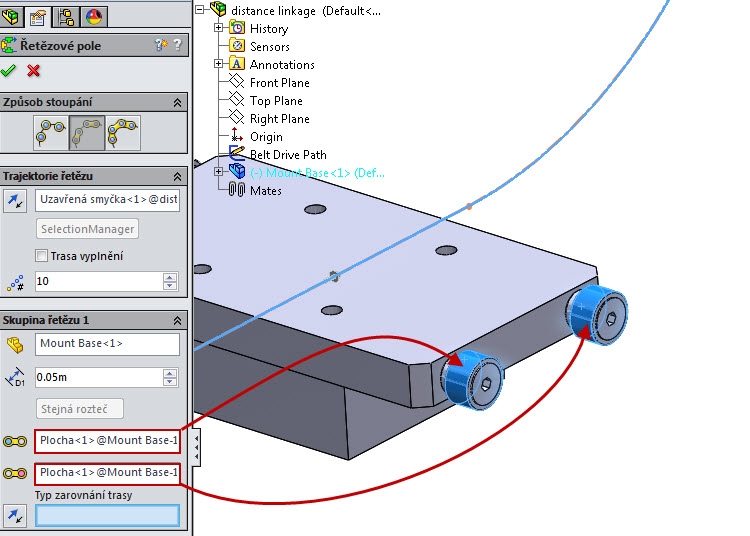The height and width of the screenshot is (536, 750).
Task: Switch to the PropertyManager tab
Action: click(x=38, y=17)
